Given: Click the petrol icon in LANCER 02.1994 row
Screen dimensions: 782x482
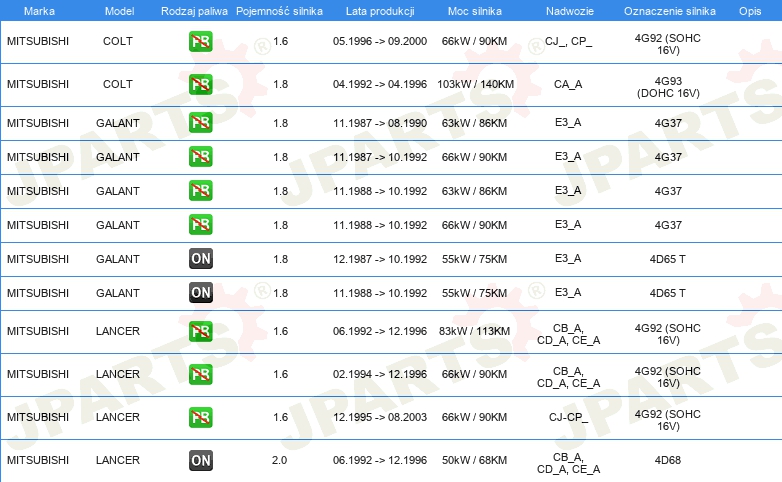Looking at the screenshot, I should pyautogui.click(x=200, y=374).
